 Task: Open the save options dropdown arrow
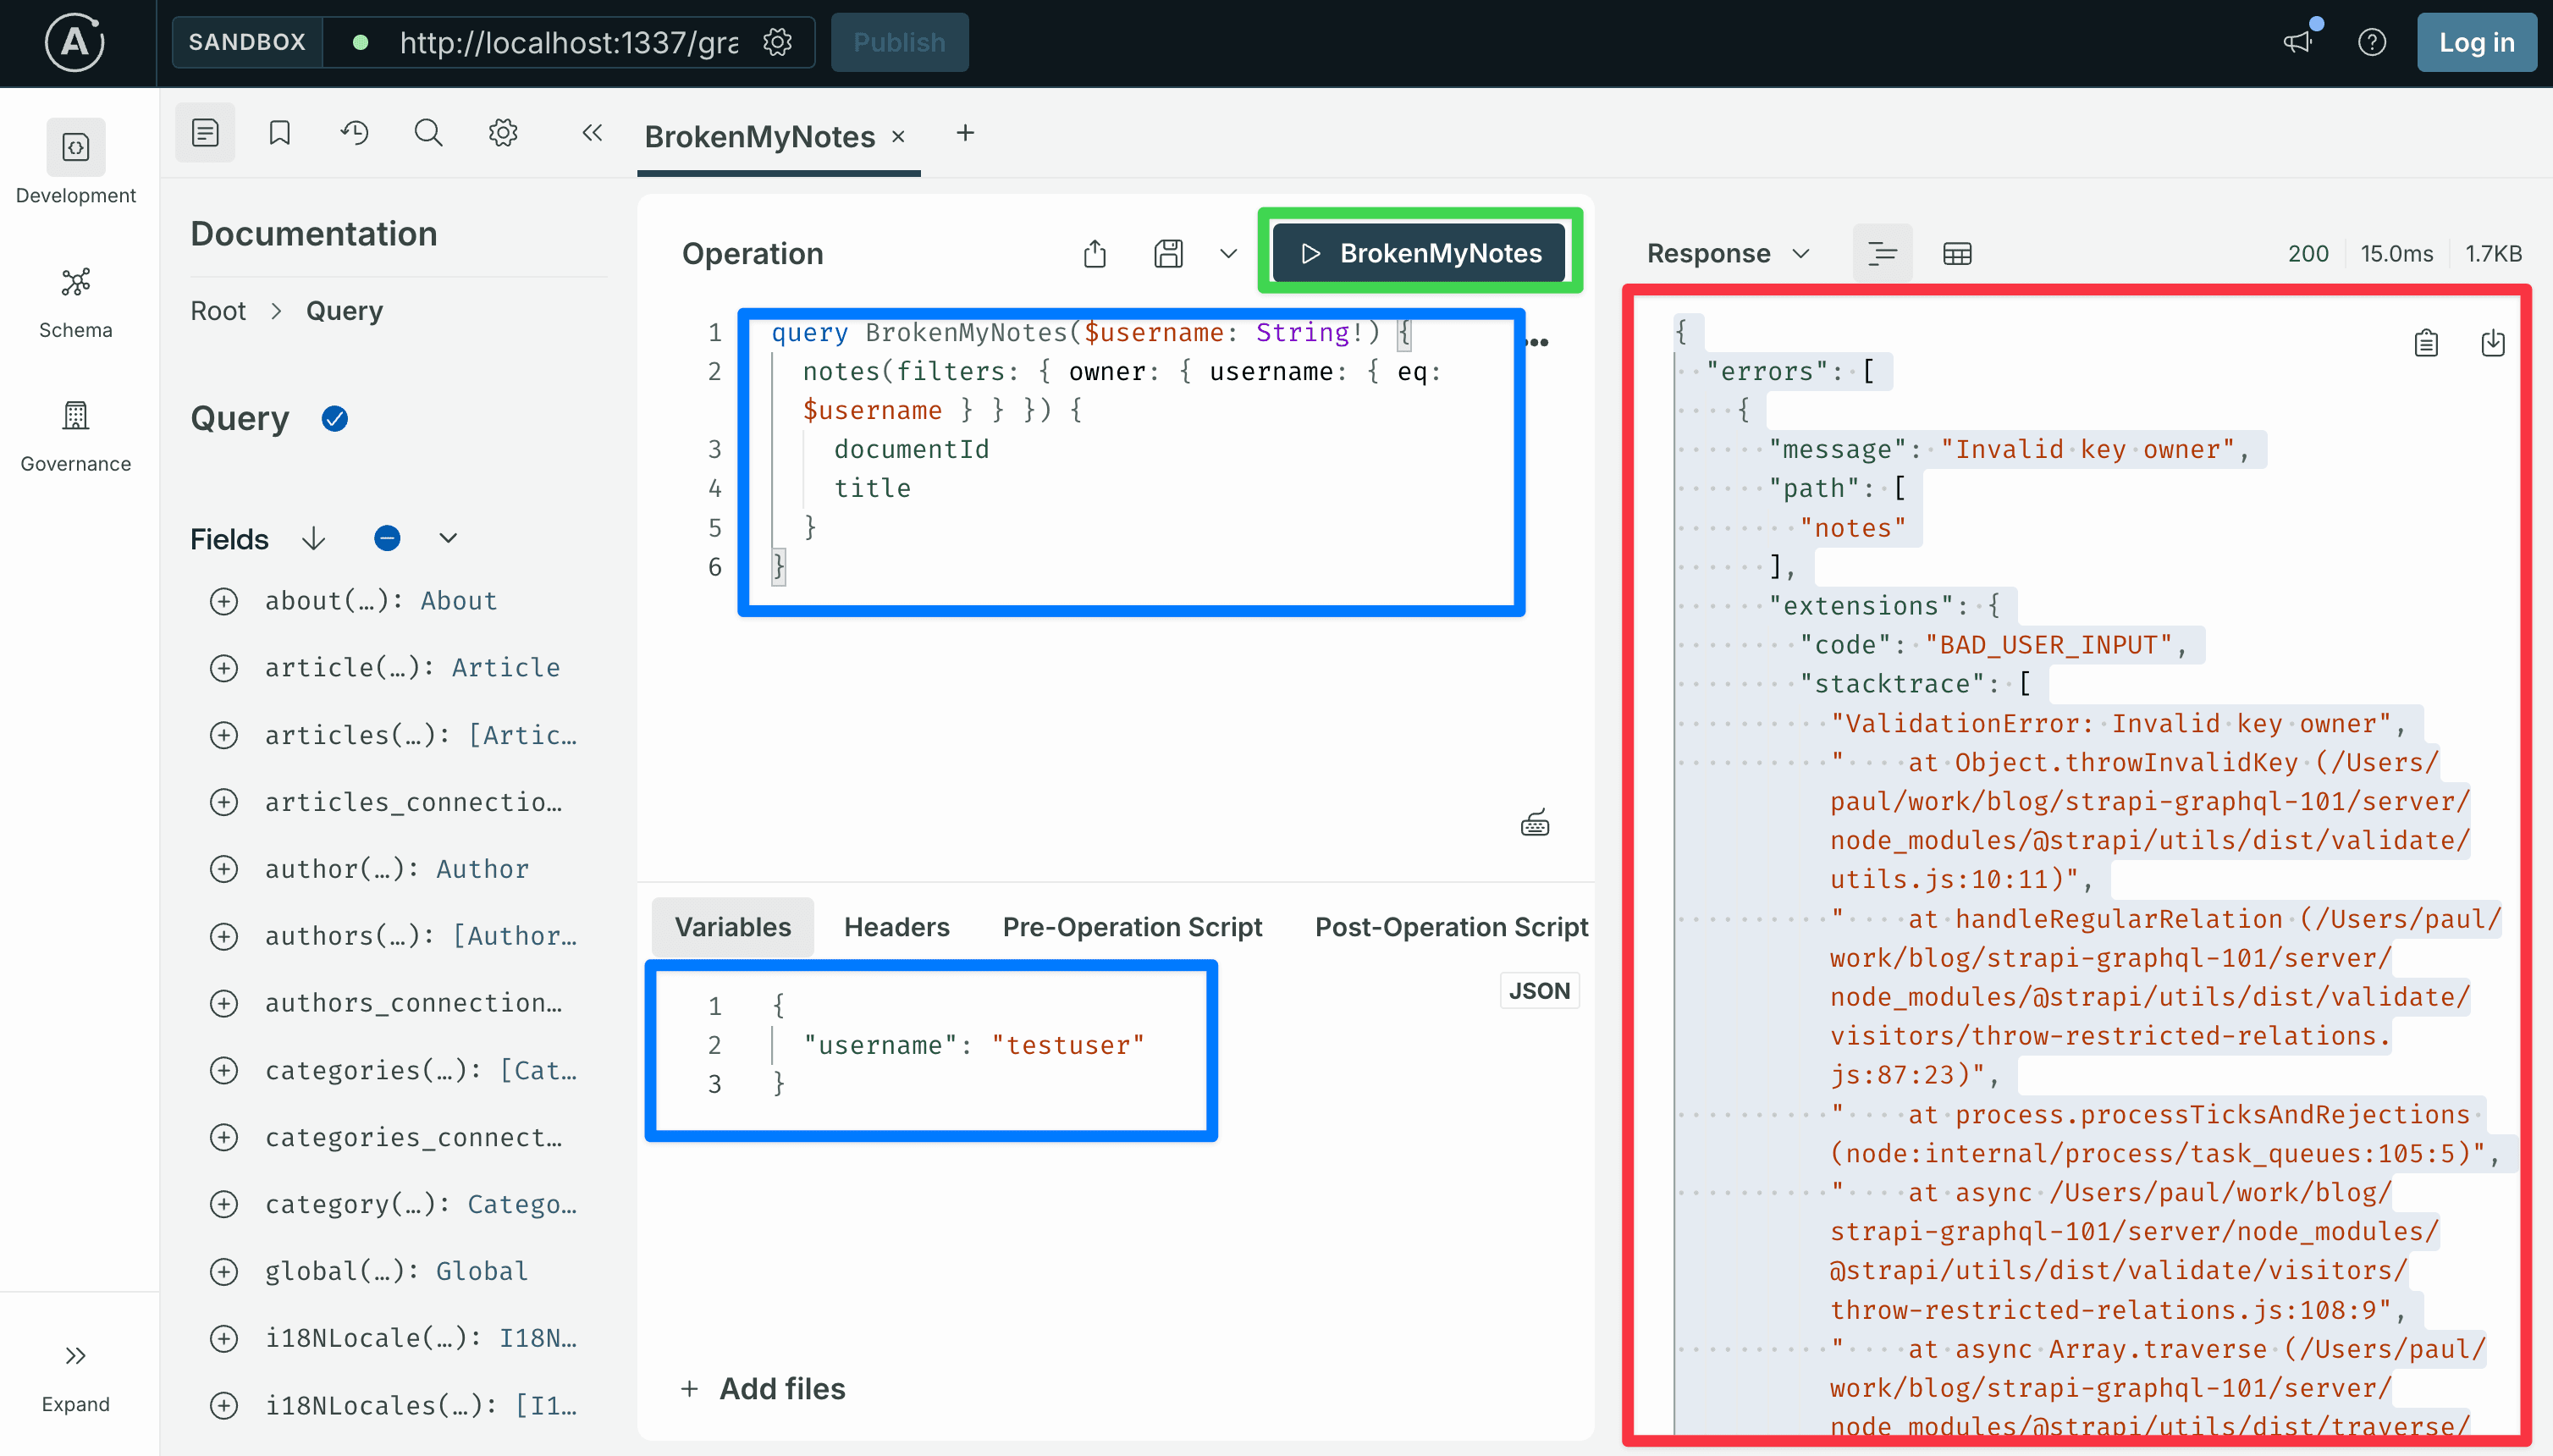[1228, 254]
